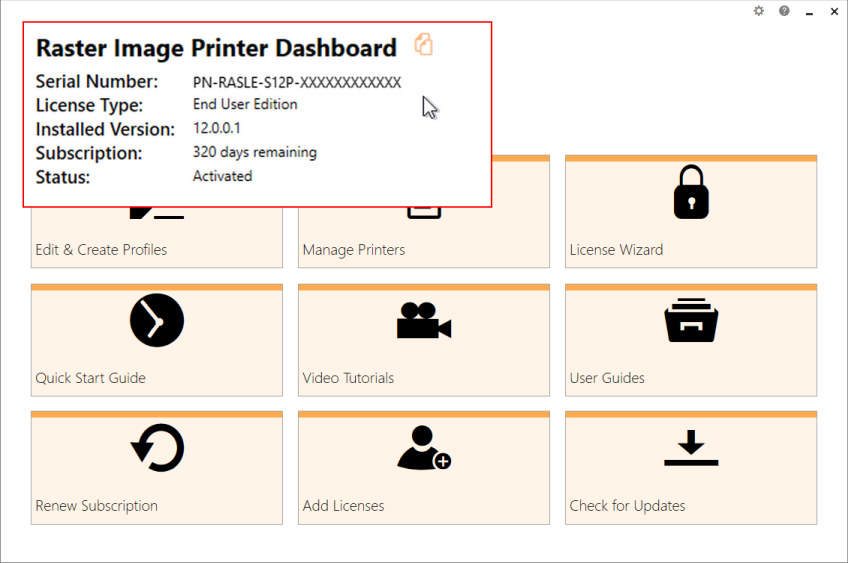
Task: Select the Add Licenses label
Action: coord(343,506)
